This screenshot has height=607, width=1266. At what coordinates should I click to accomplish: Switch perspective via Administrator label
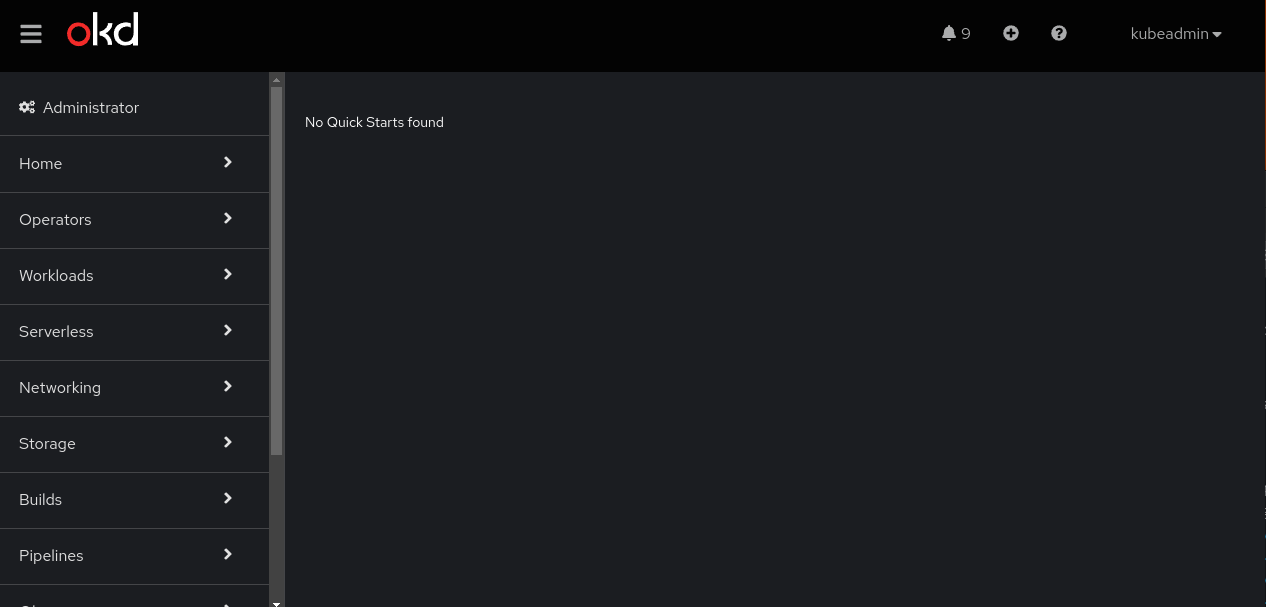91,107
